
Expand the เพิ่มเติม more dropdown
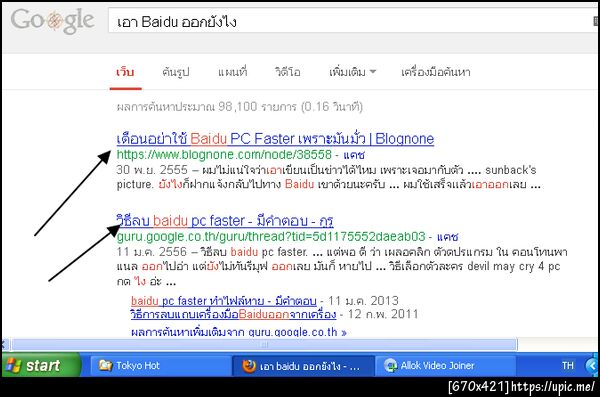(352, 72)
